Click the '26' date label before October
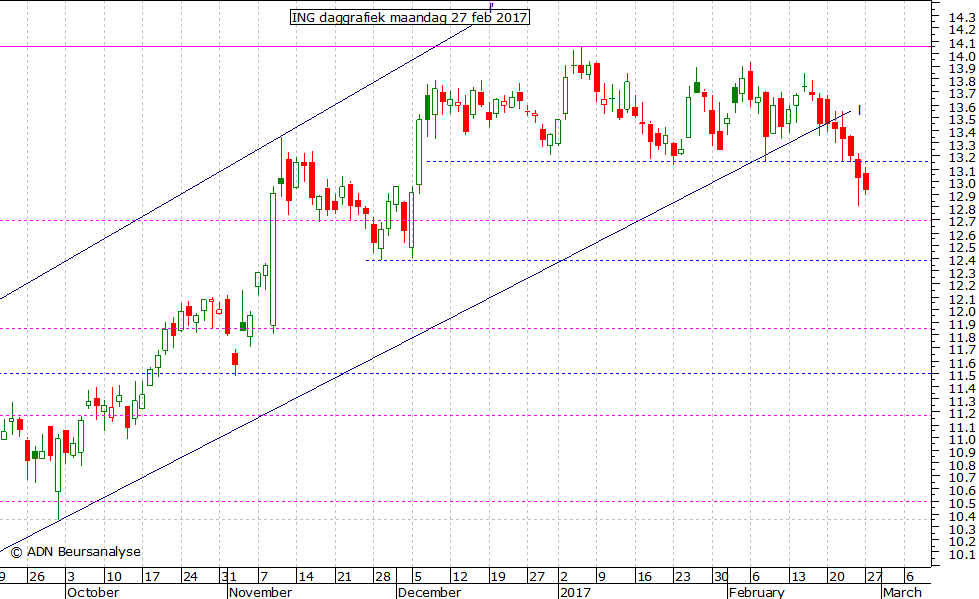This screenshot has height=599, width=979. point(37,576)
